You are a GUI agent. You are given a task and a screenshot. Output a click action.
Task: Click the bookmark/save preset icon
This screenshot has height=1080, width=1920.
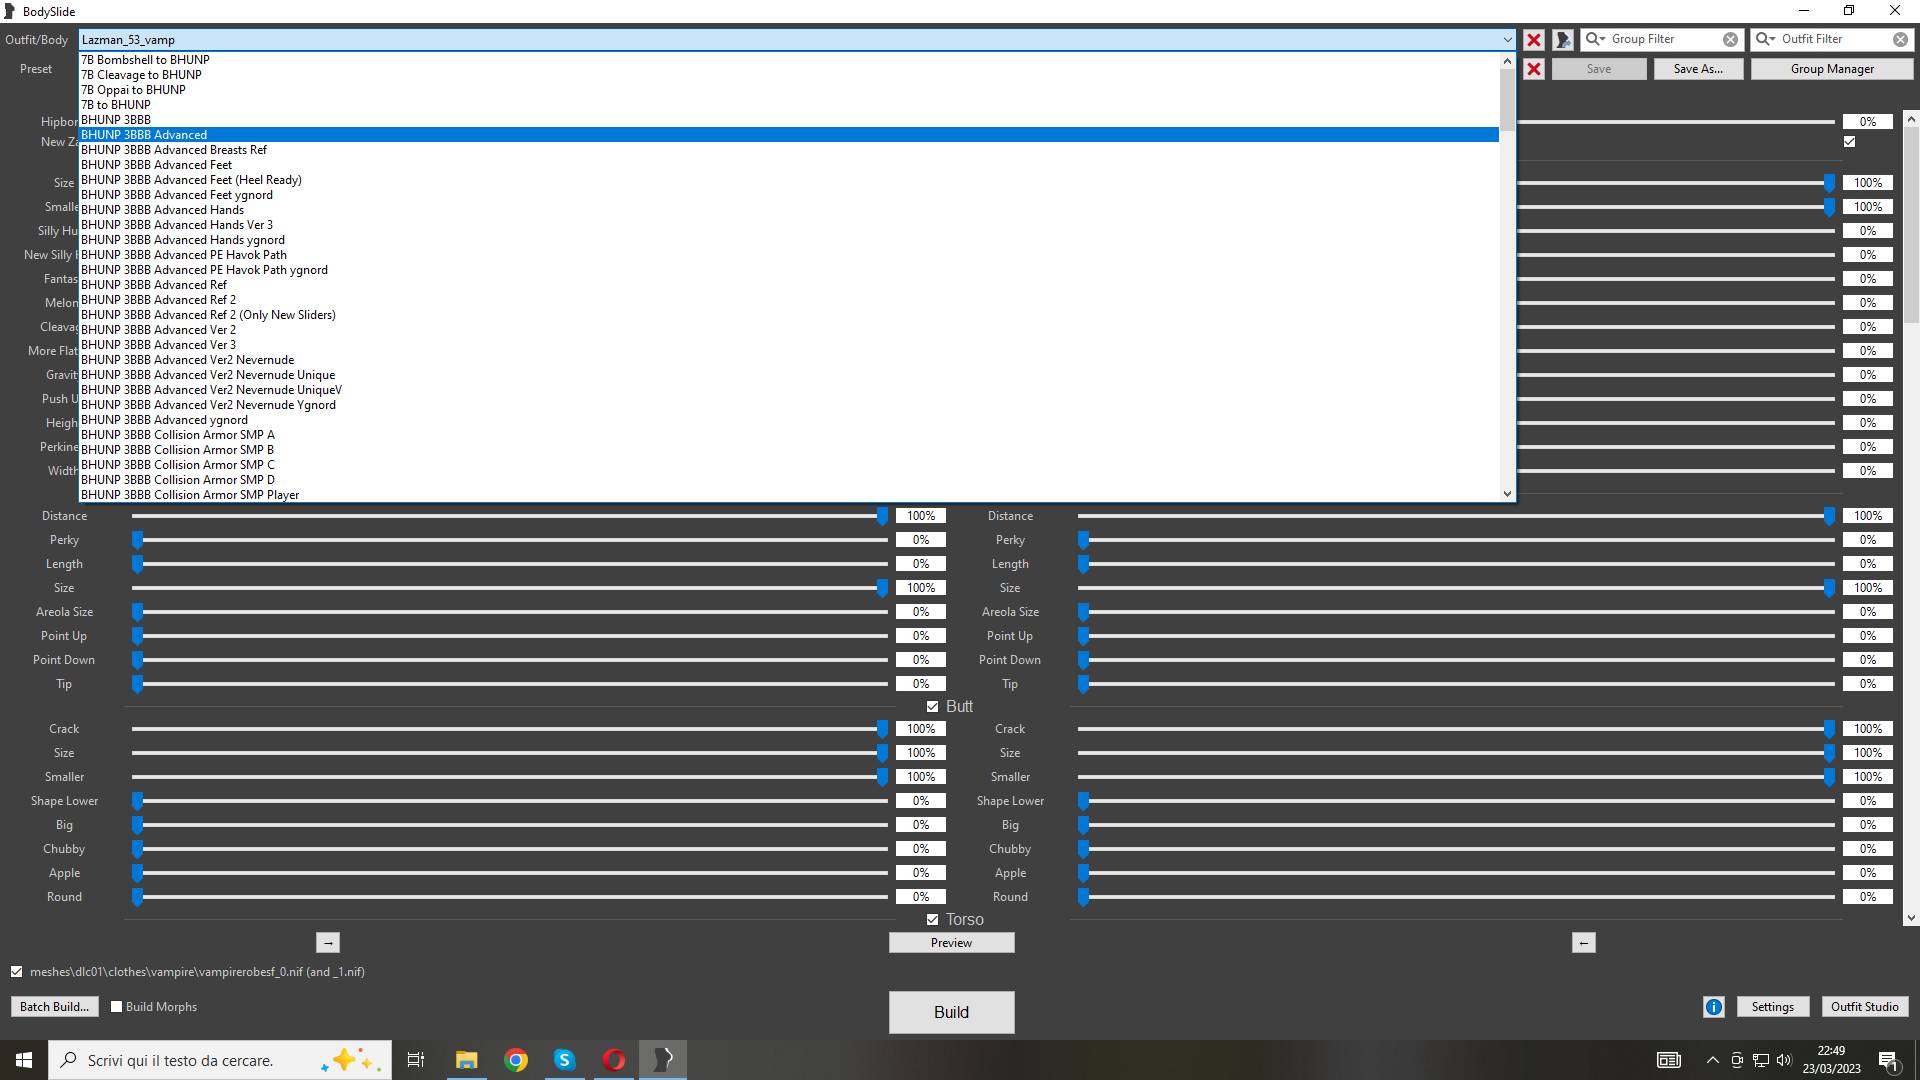coord(1563,40)
